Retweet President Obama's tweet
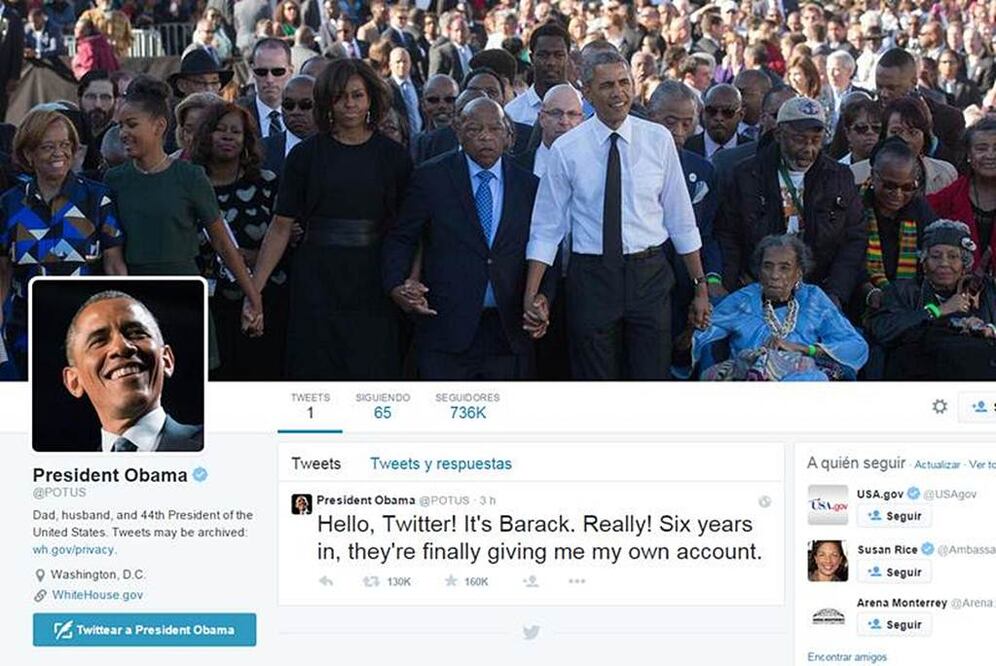This screenshot has height=666, width=996. [371, 581]
